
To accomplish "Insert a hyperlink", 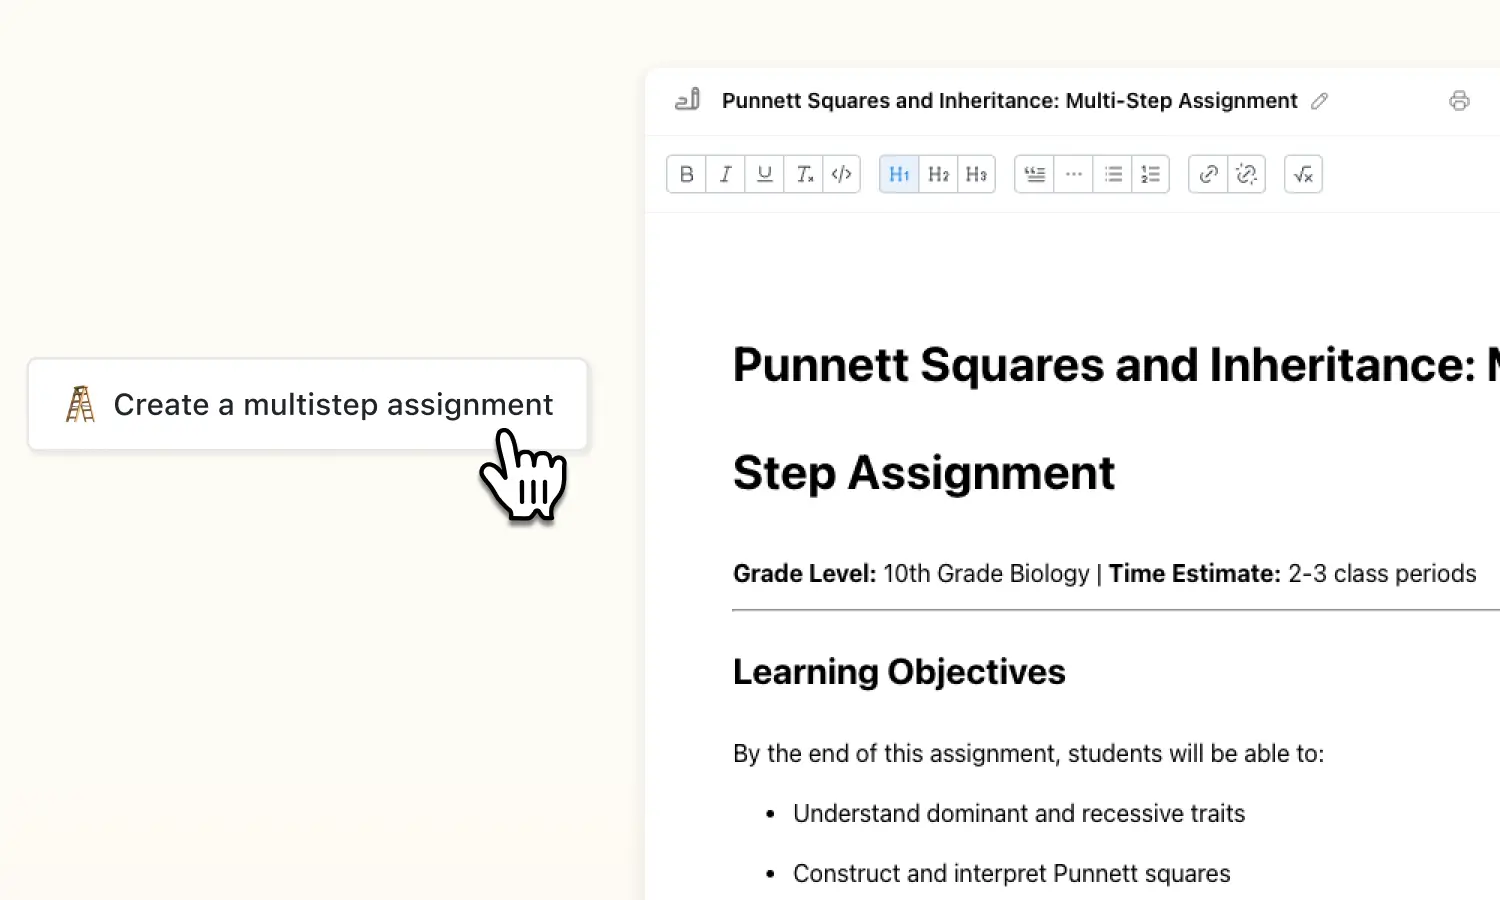I will click(1207, 174).
